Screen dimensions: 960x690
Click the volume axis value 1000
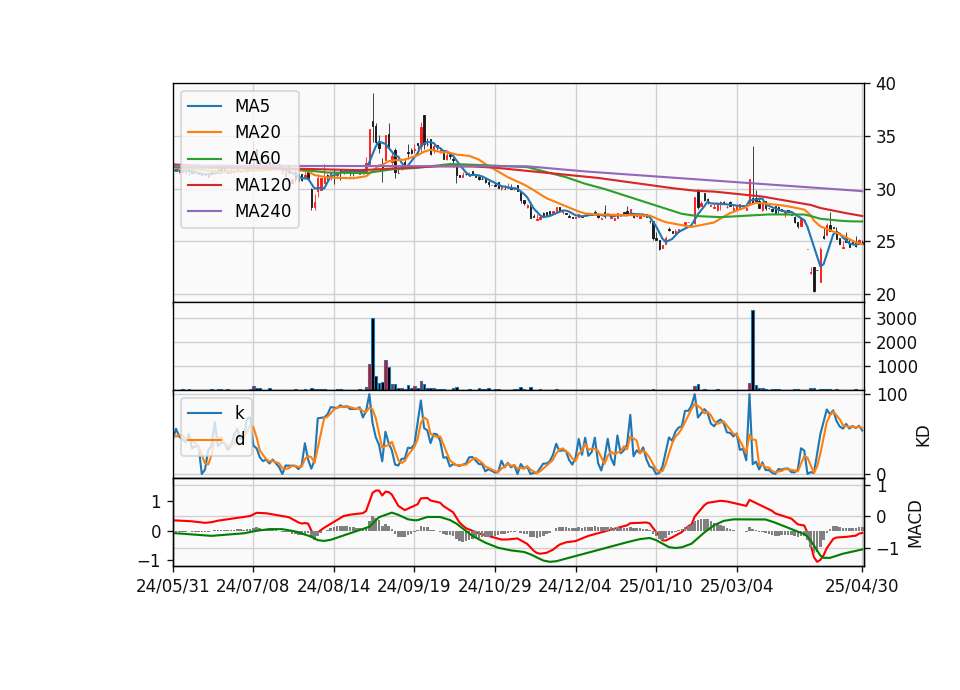896,367
